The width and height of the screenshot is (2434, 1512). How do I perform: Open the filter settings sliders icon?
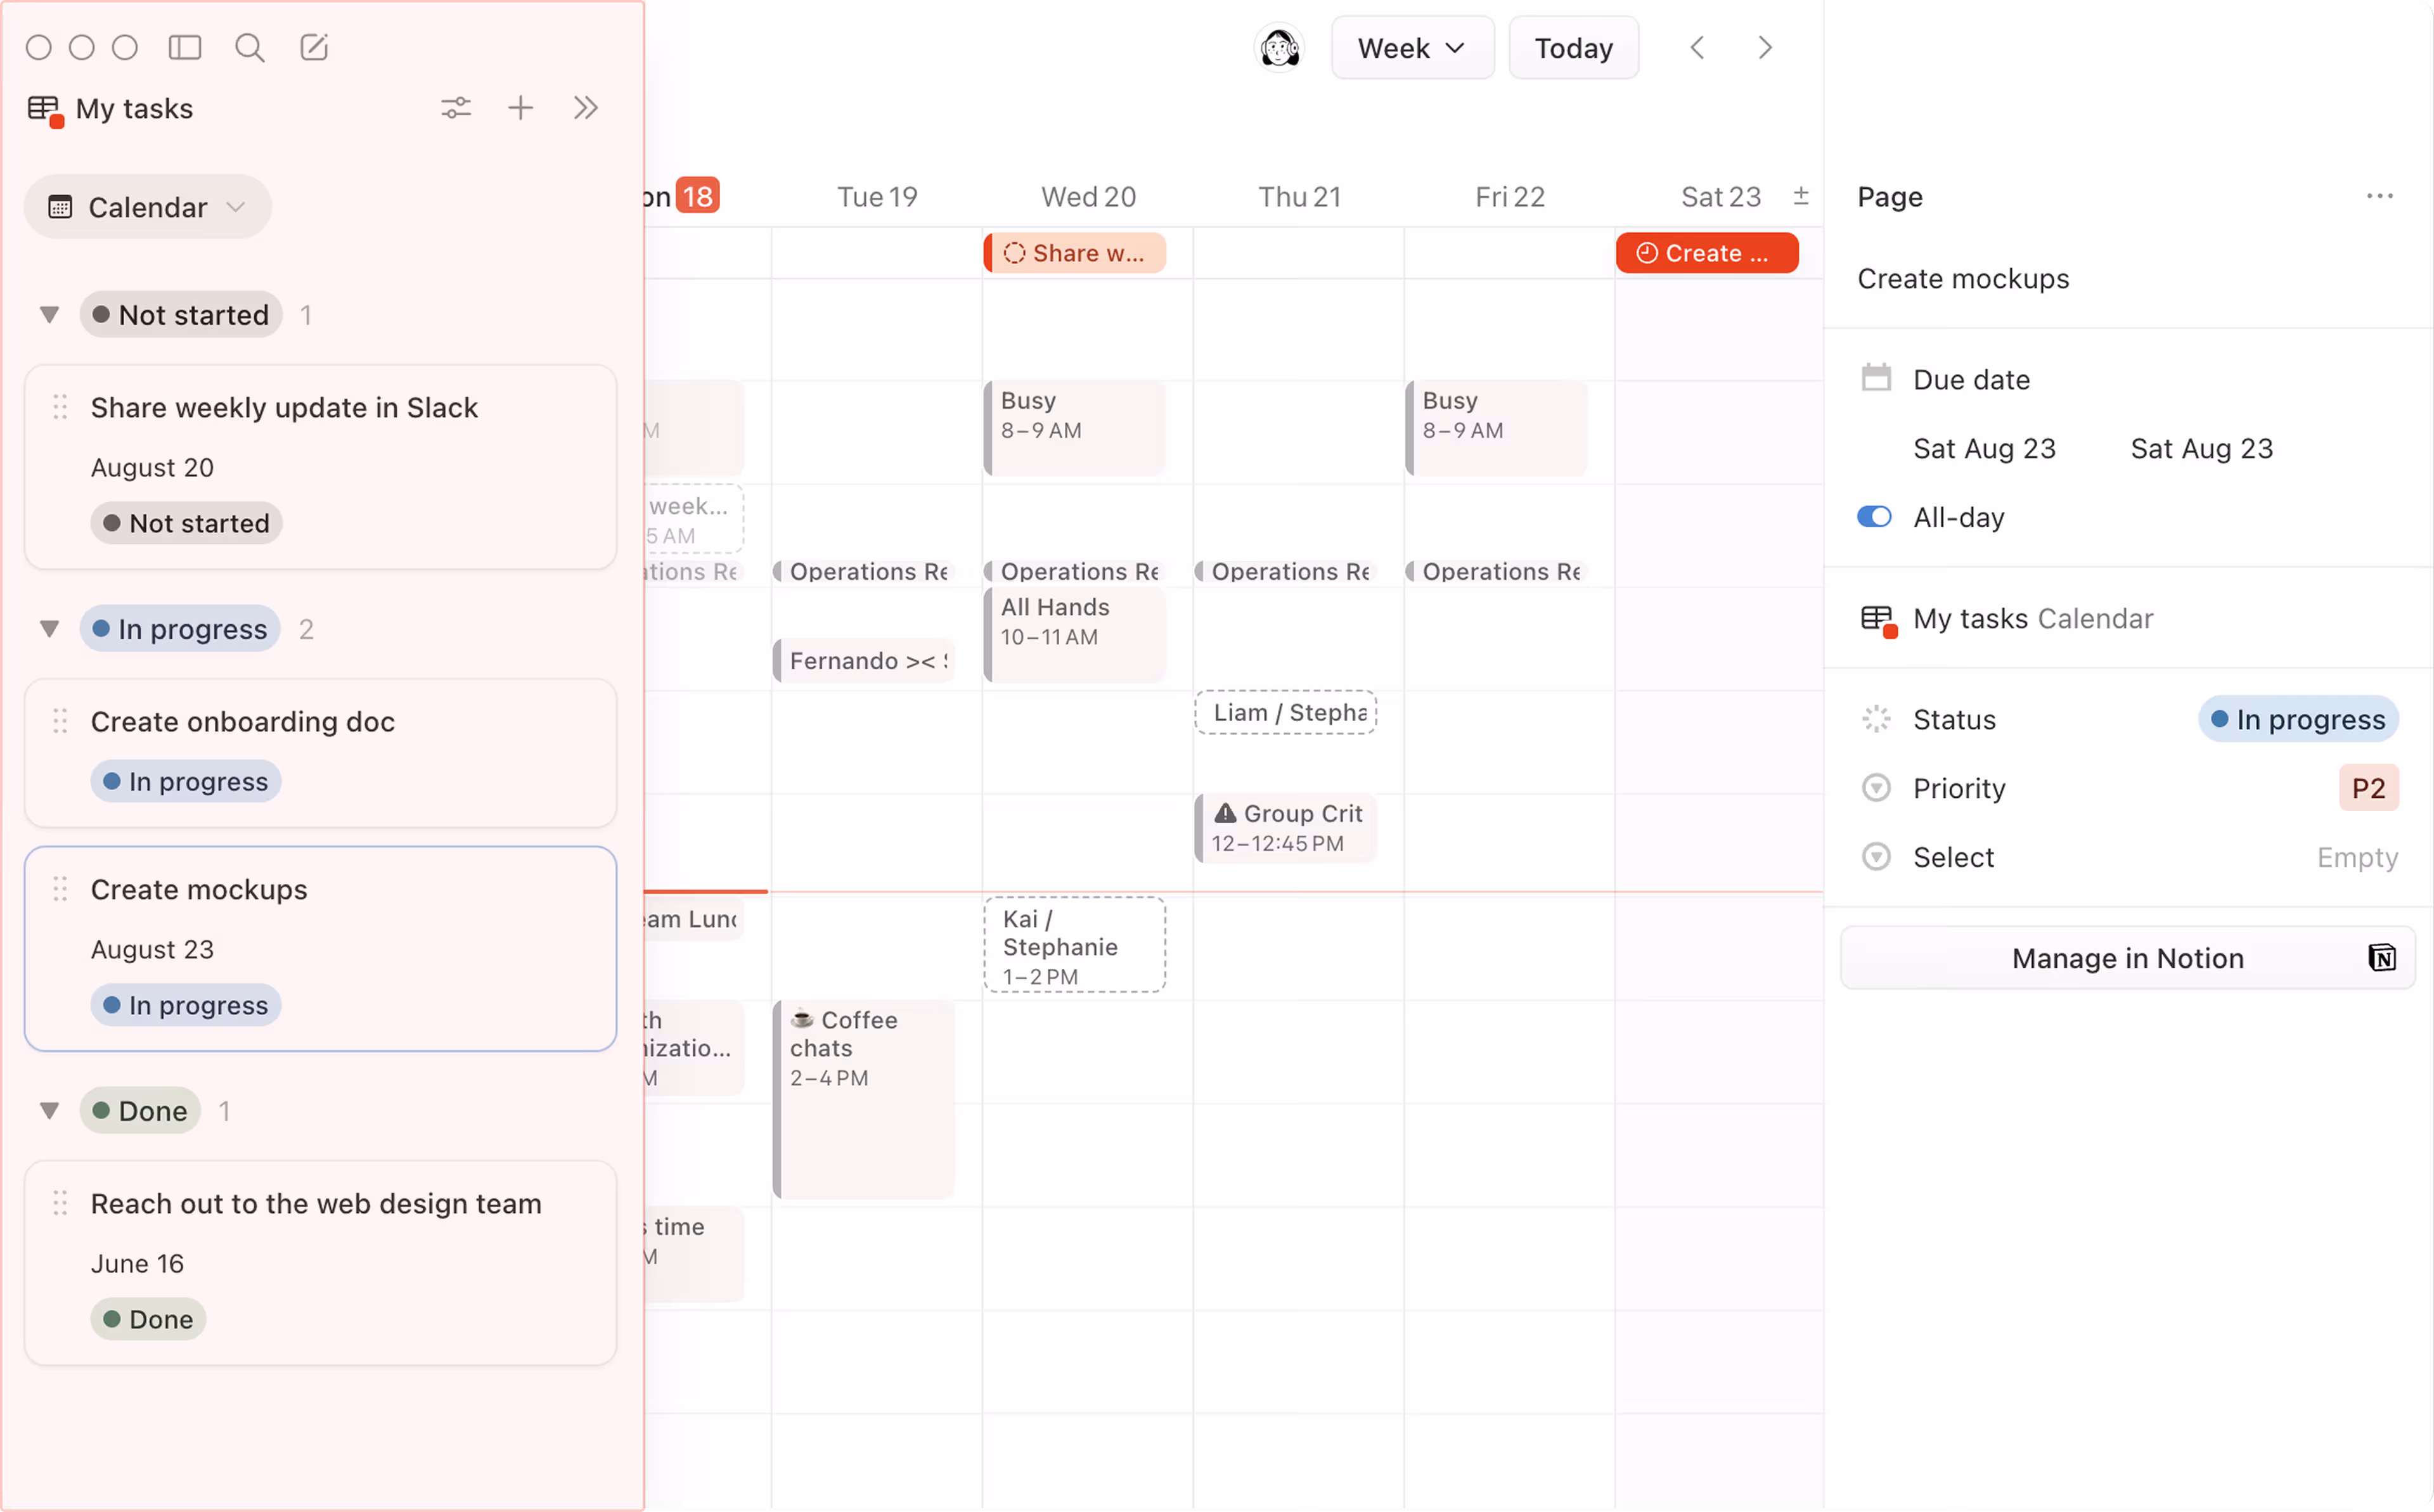point(456,108)
